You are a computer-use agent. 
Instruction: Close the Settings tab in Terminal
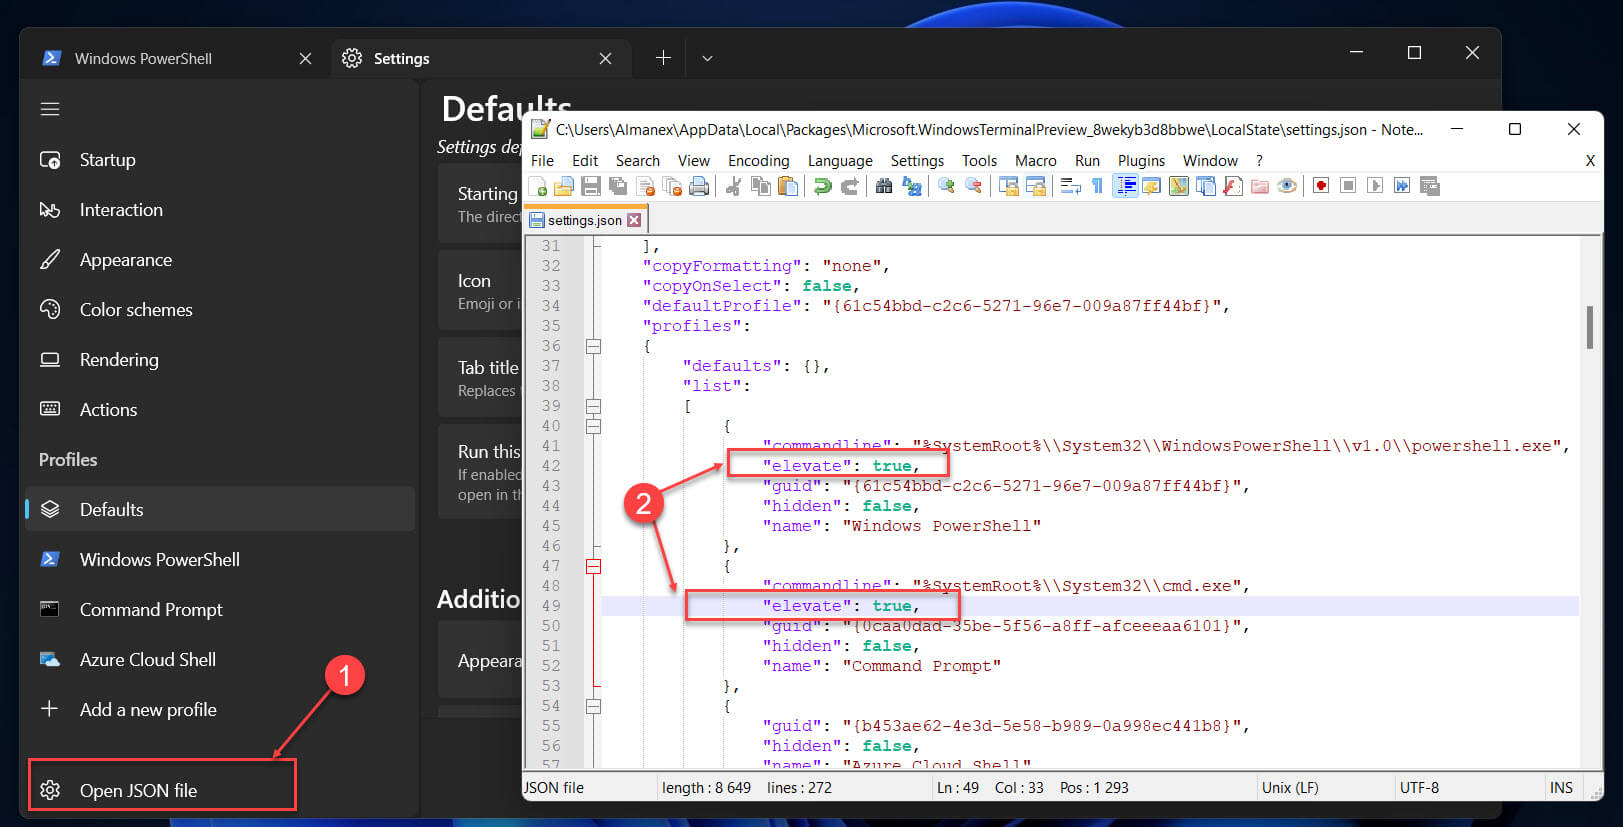[605, 59]
